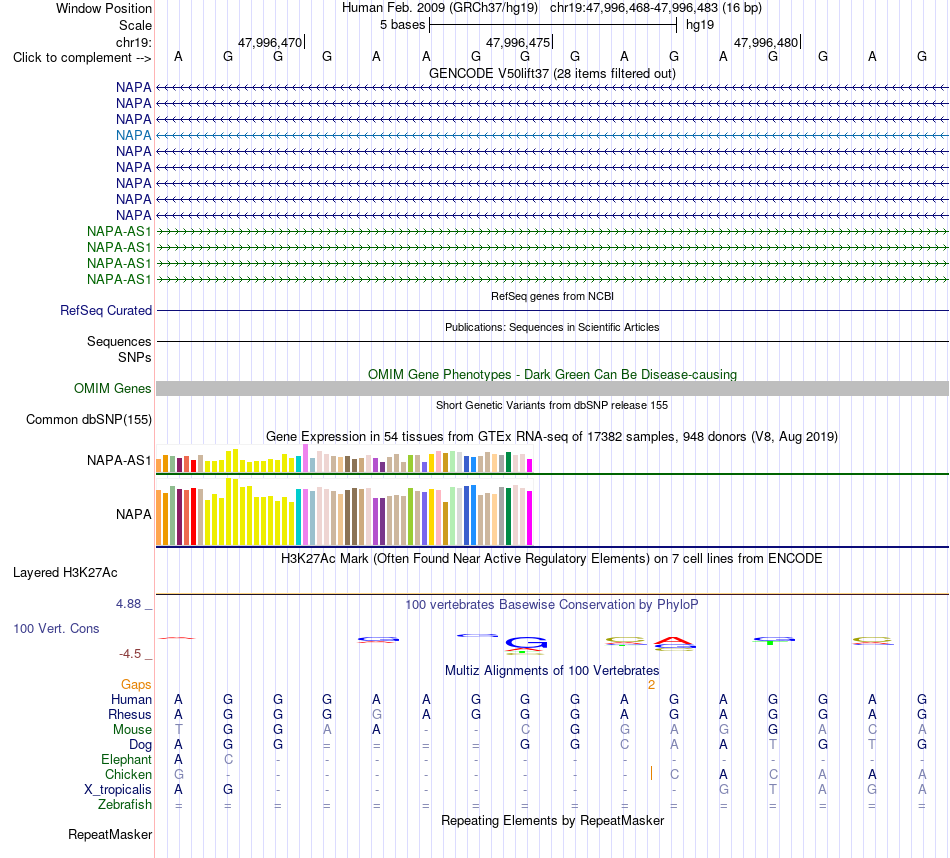This screenshot has height=858, width=950.
Task: Click the 47,996,480 ruler position marker
Action: coord(767,42)
